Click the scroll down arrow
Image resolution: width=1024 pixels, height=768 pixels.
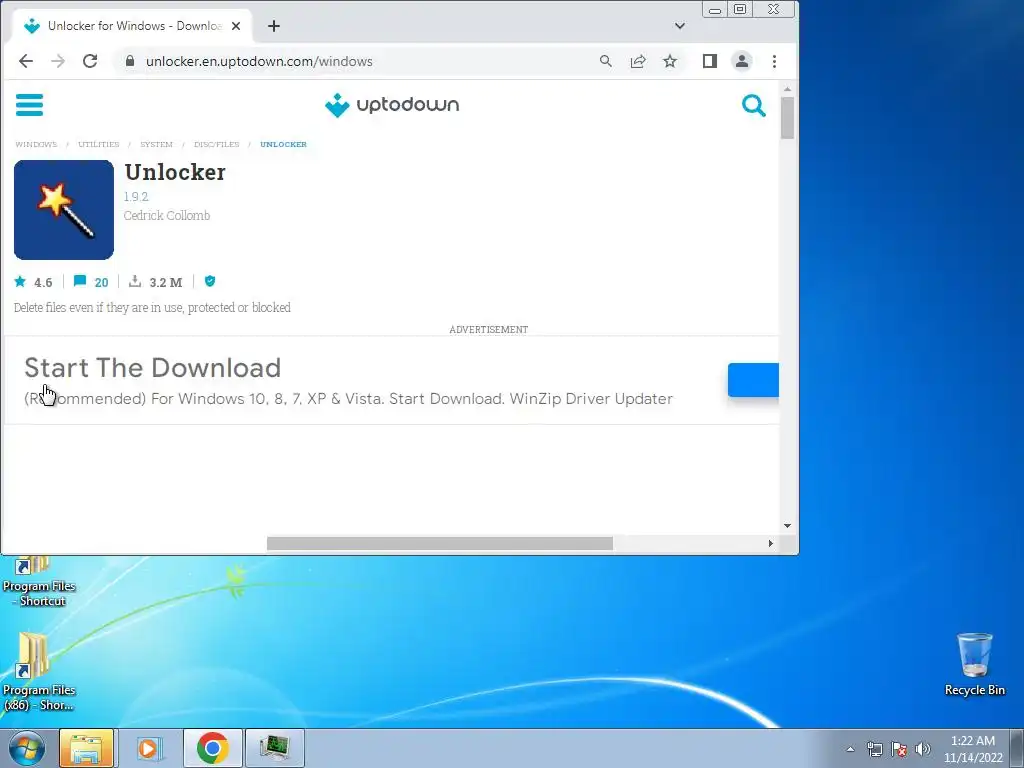click(x=787, y=526)
